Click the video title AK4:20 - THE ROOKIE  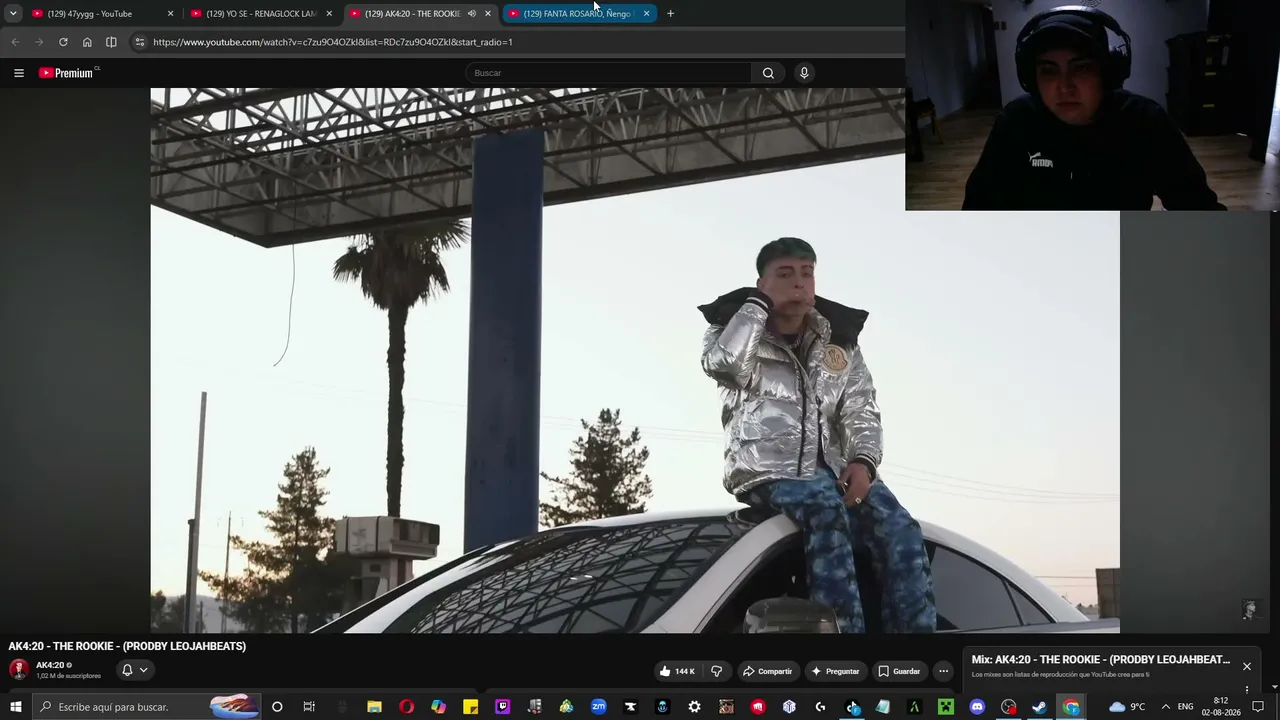[x=127, y=646]
